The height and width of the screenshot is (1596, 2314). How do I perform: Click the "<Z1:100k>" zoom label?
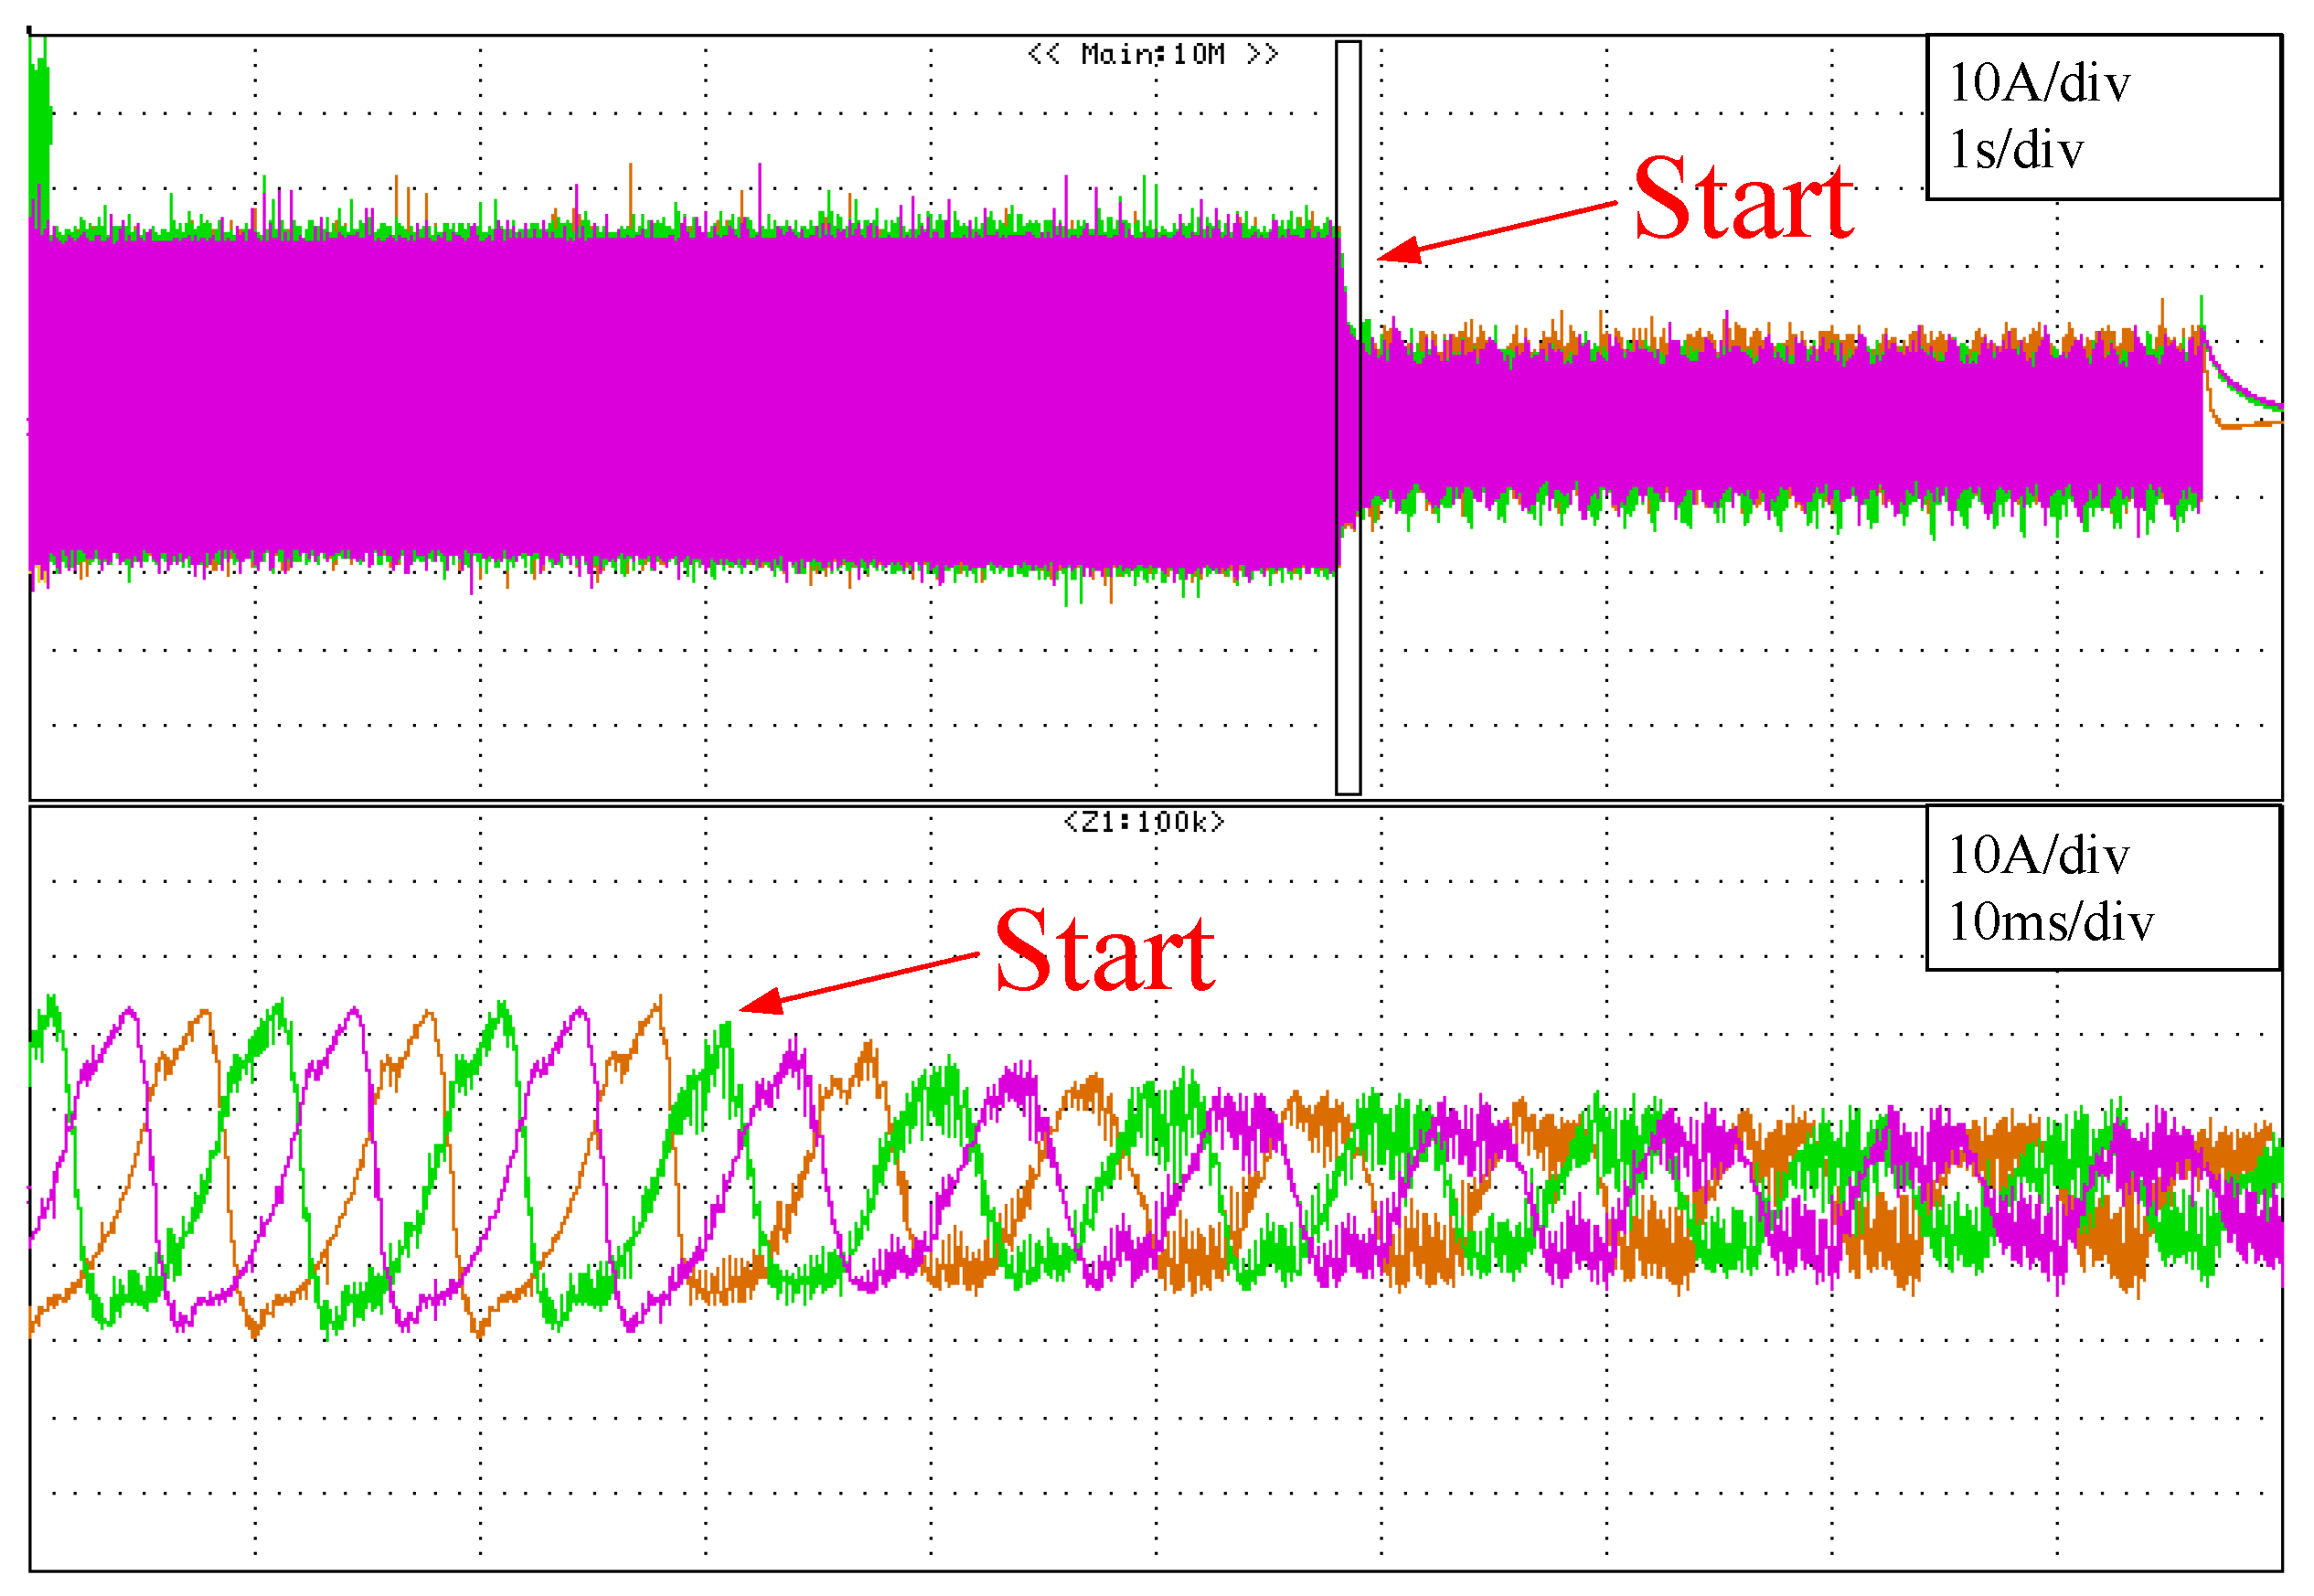1144,823
